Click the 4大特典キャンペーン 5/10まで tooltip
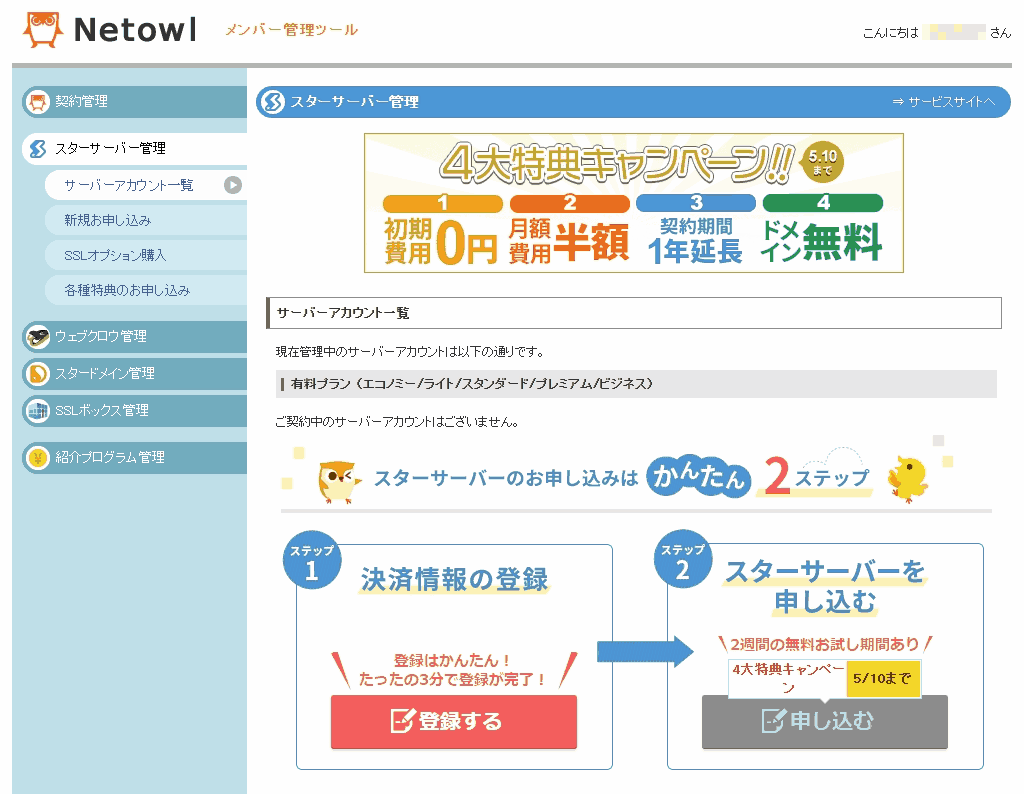 (825, 679)
